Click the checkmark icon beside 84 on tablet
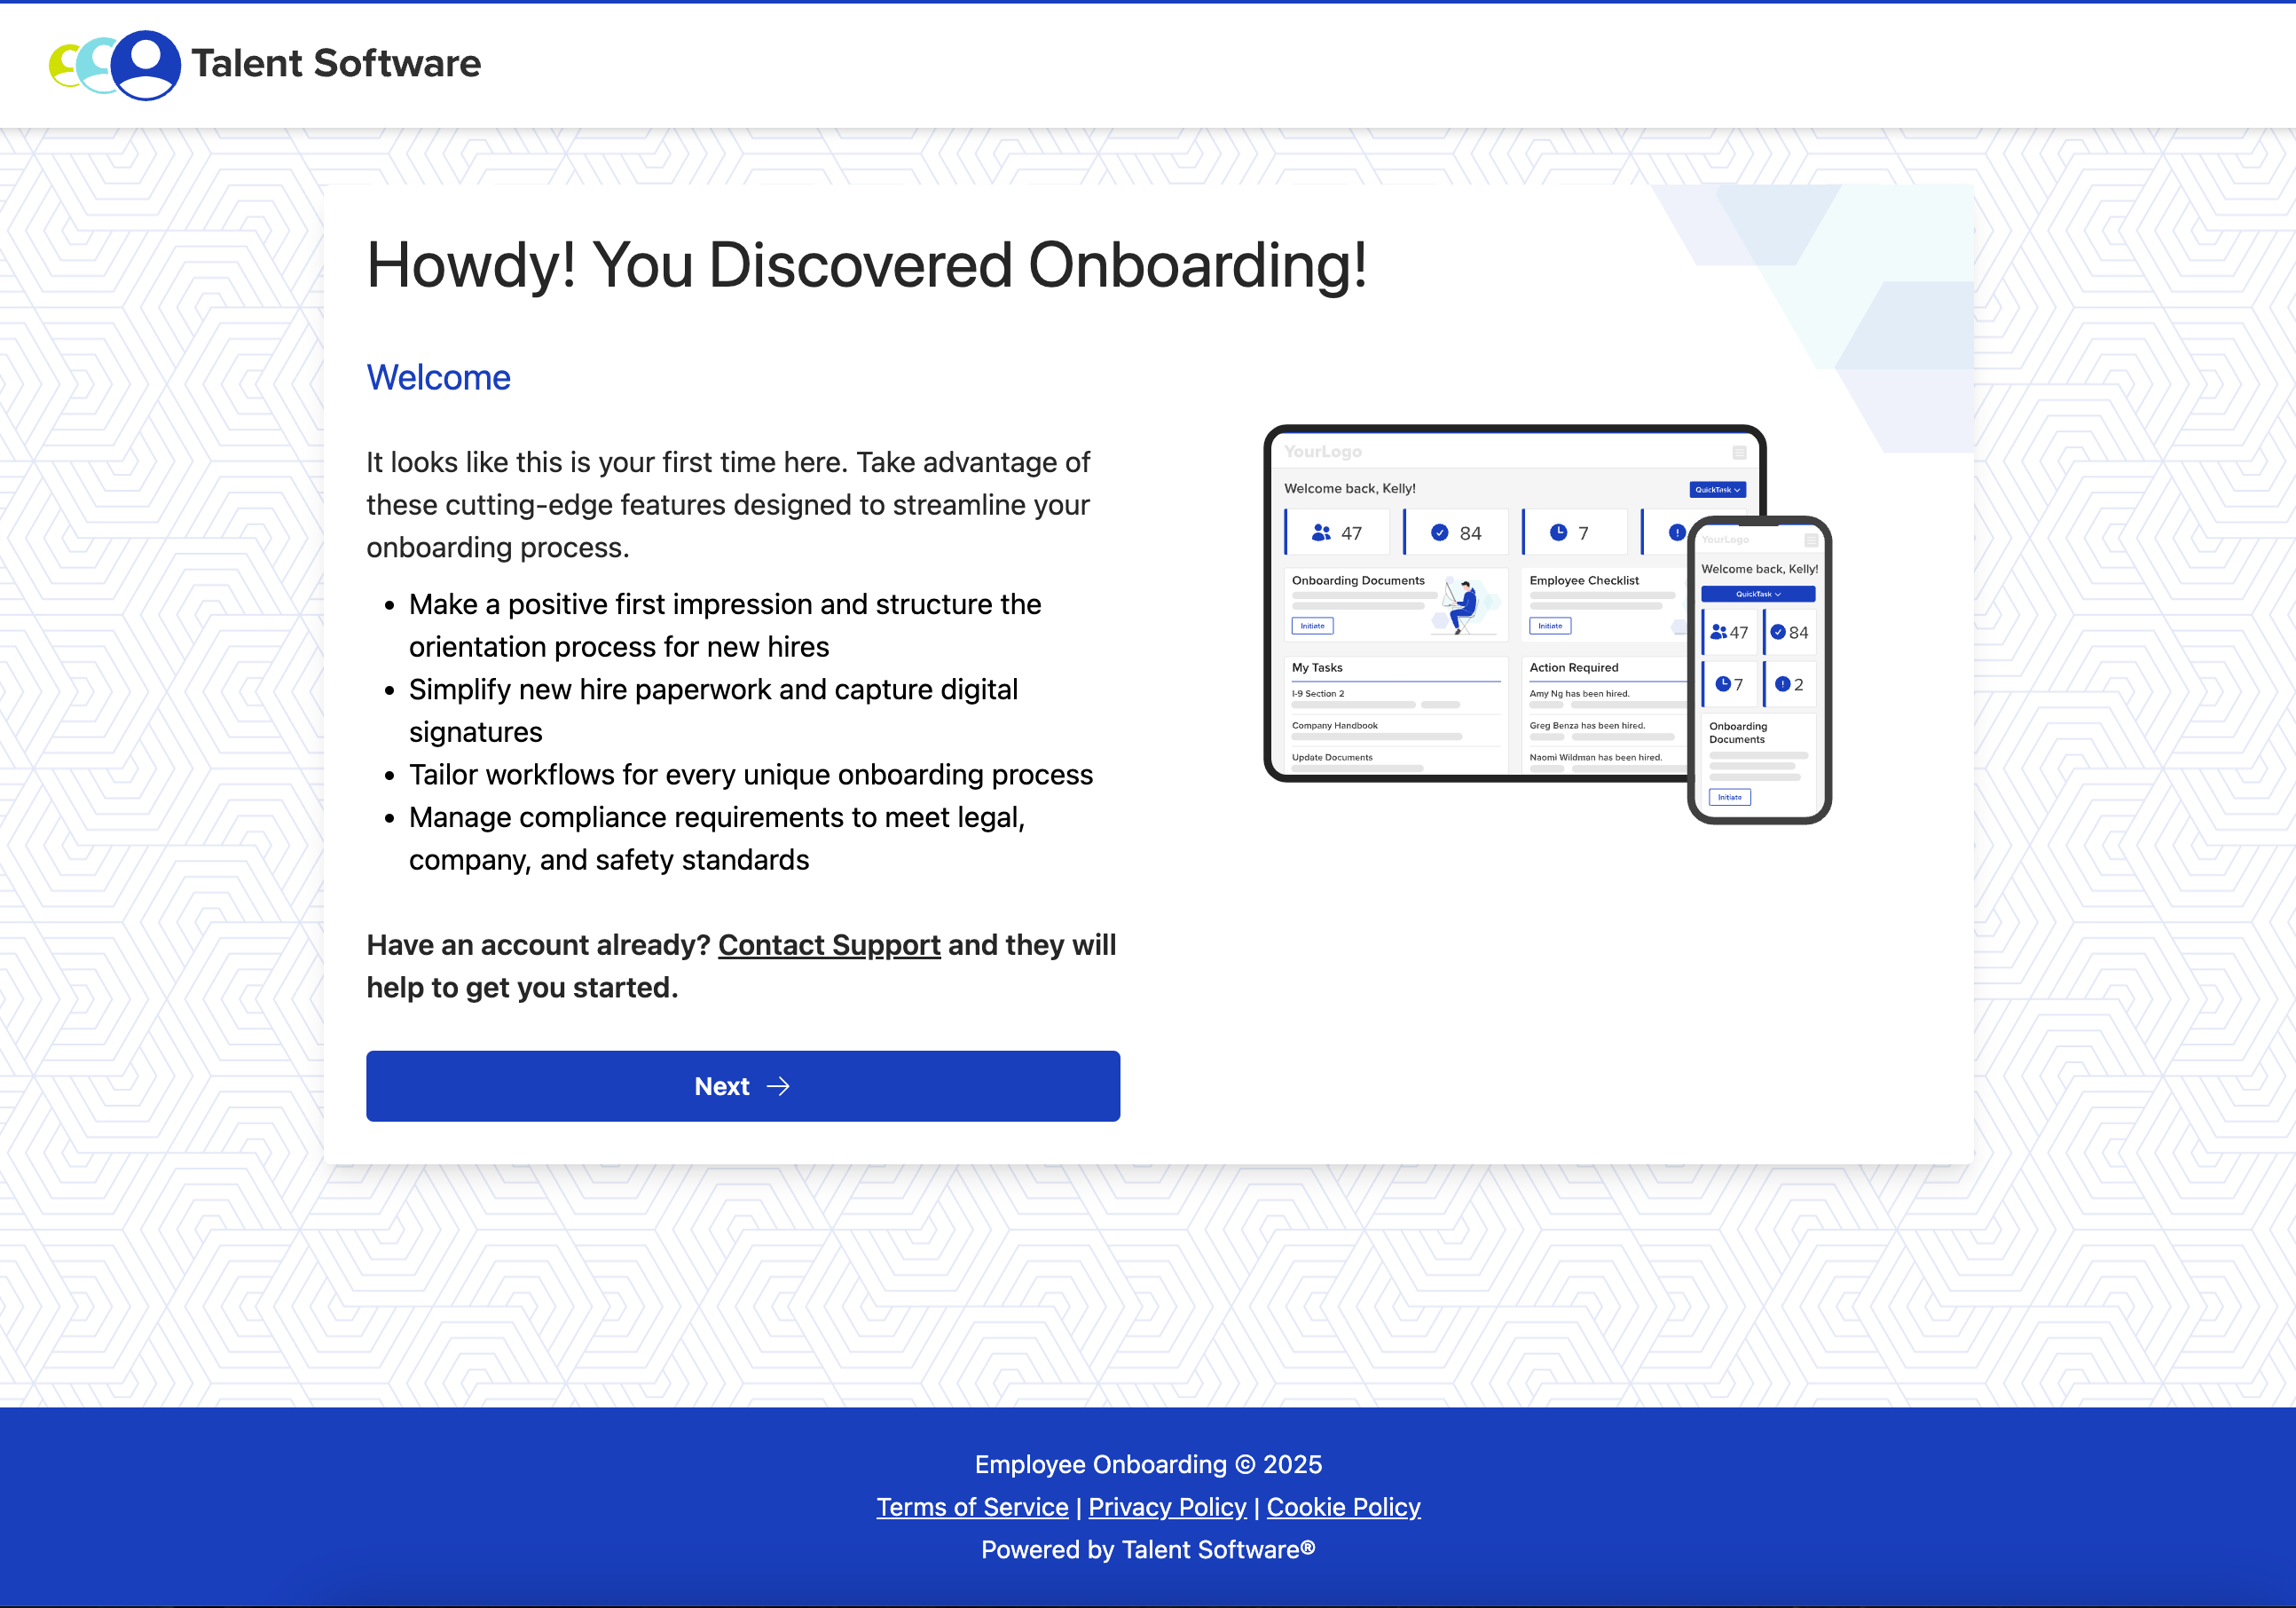2296x1608 pixels. coord(1440,533)
